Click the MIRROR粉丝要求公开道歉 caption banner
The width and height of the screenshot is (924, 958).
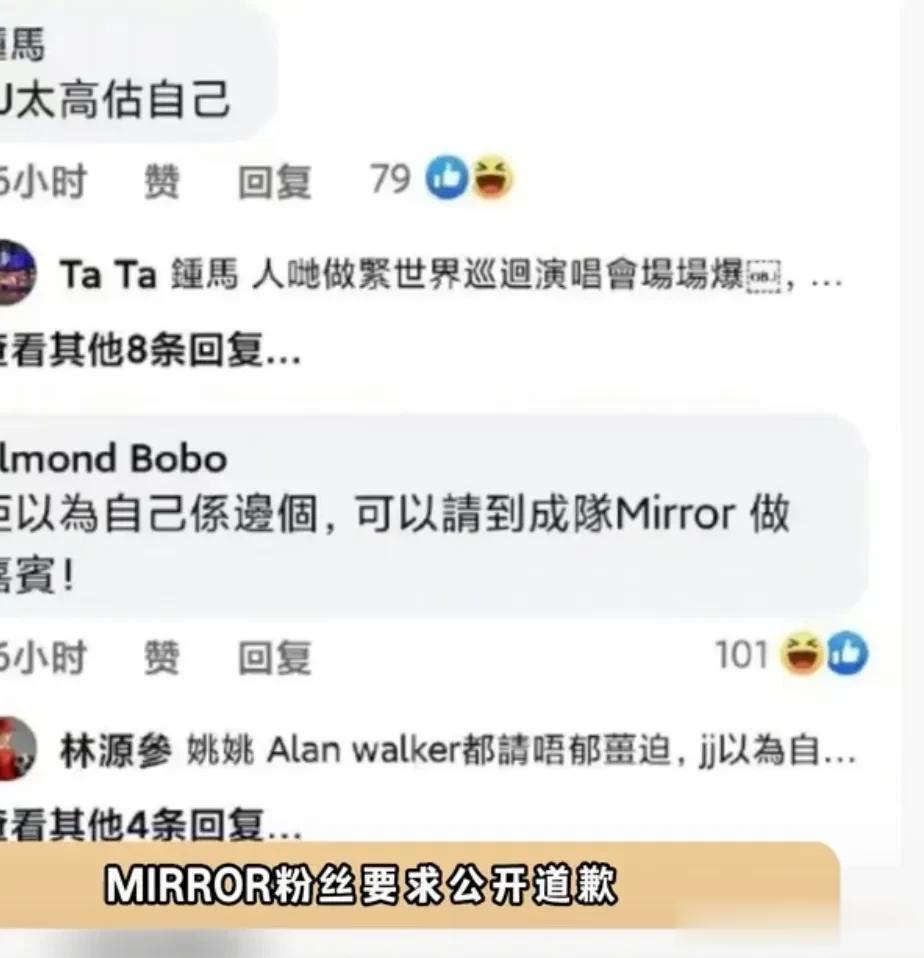420,885
